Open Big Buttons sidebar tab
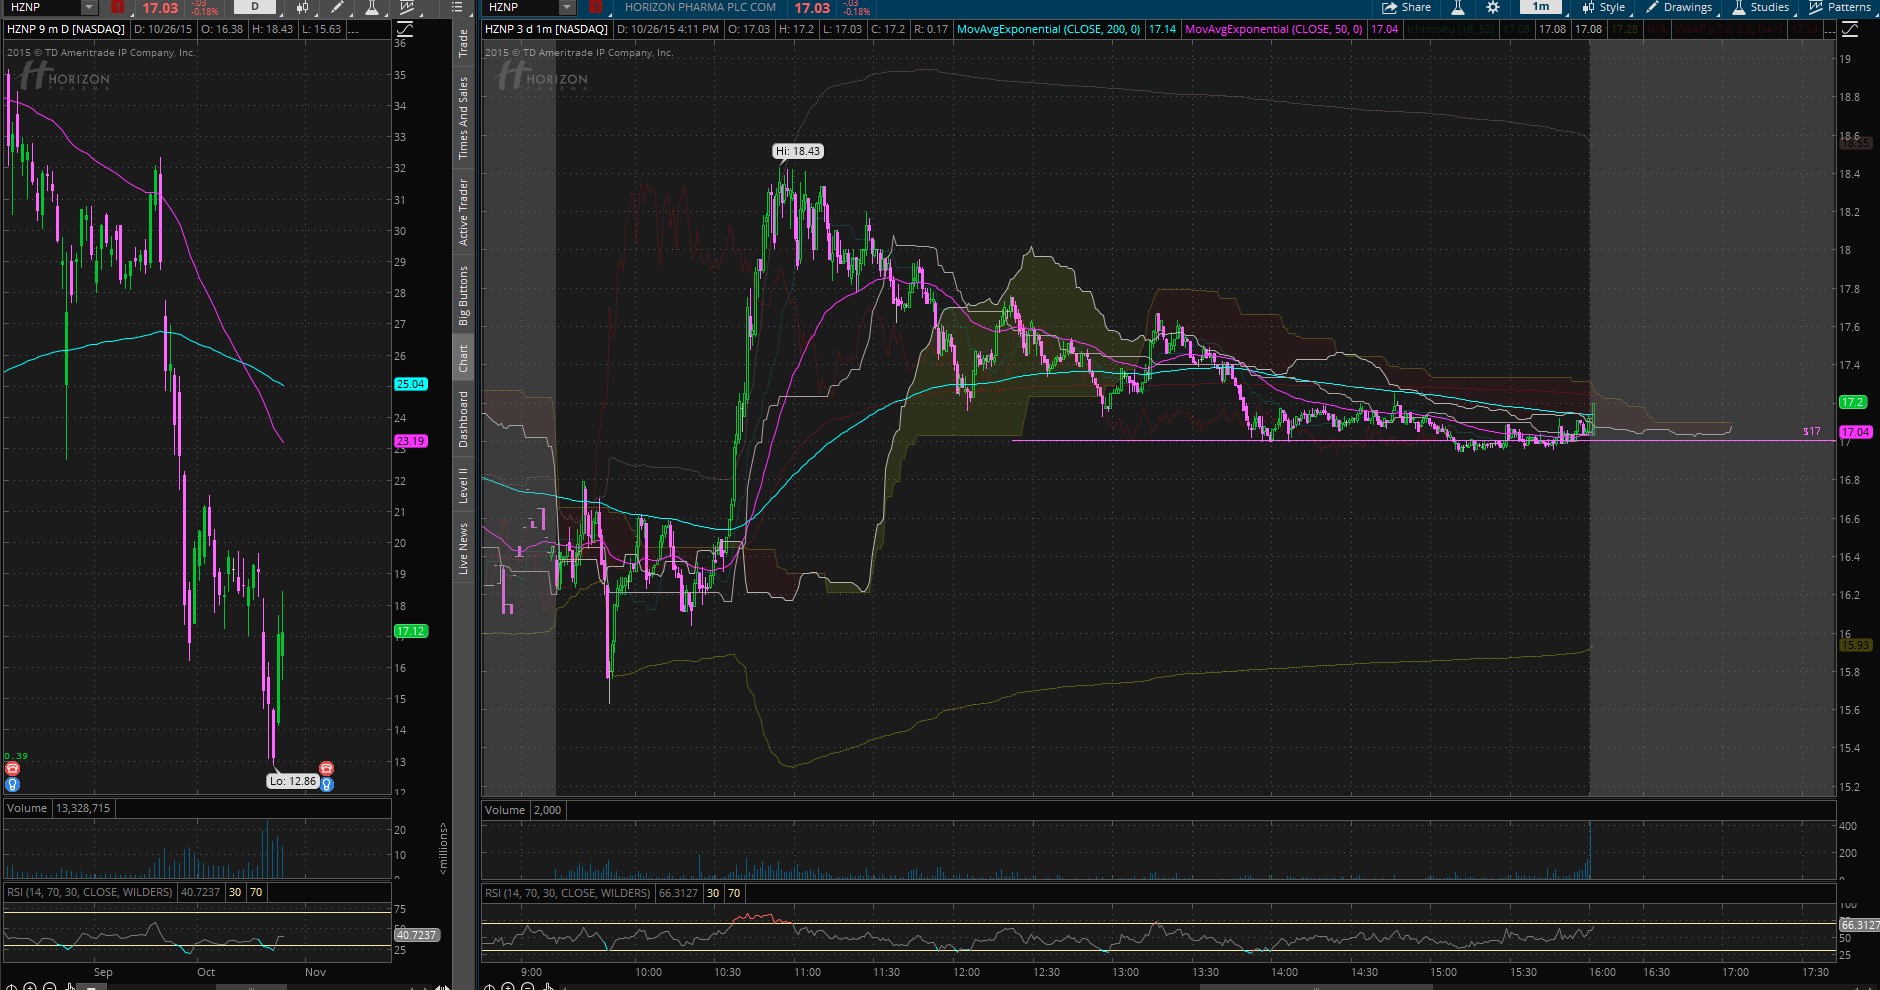1880x990 pixels. point(463,295)
